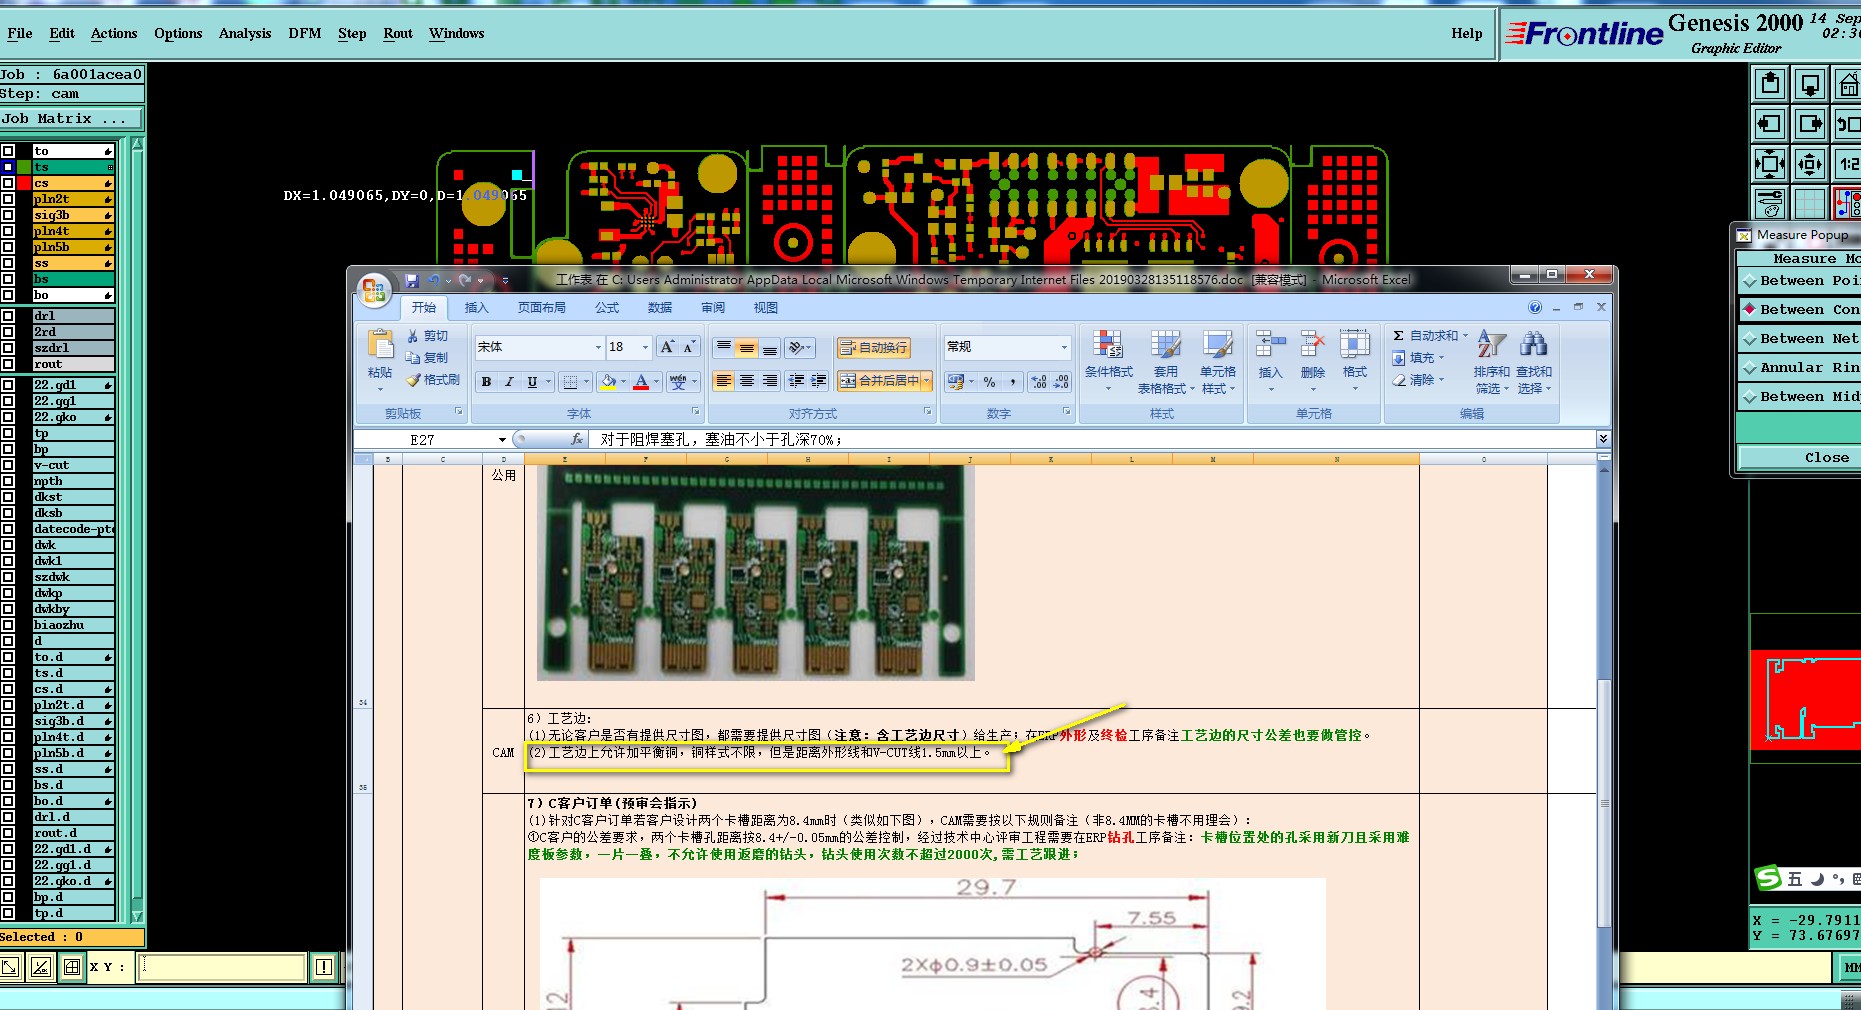Click the Center align icon in Excel

pyautogui.click(x=747, y=381)
